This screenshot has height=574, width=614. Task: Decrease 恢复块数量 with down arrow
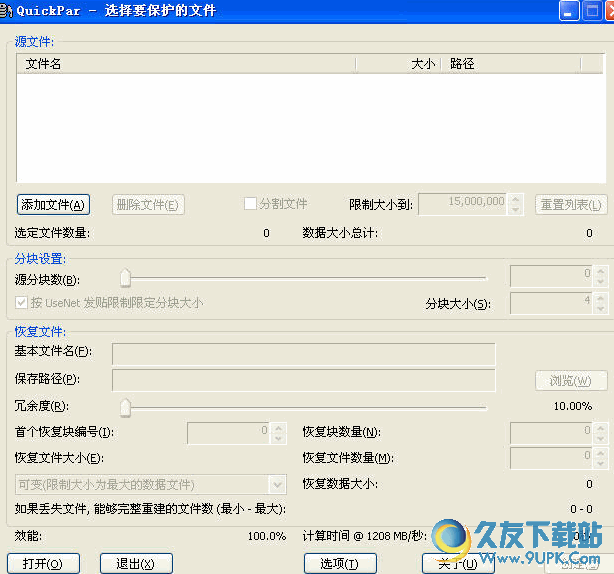pos(601,438)
